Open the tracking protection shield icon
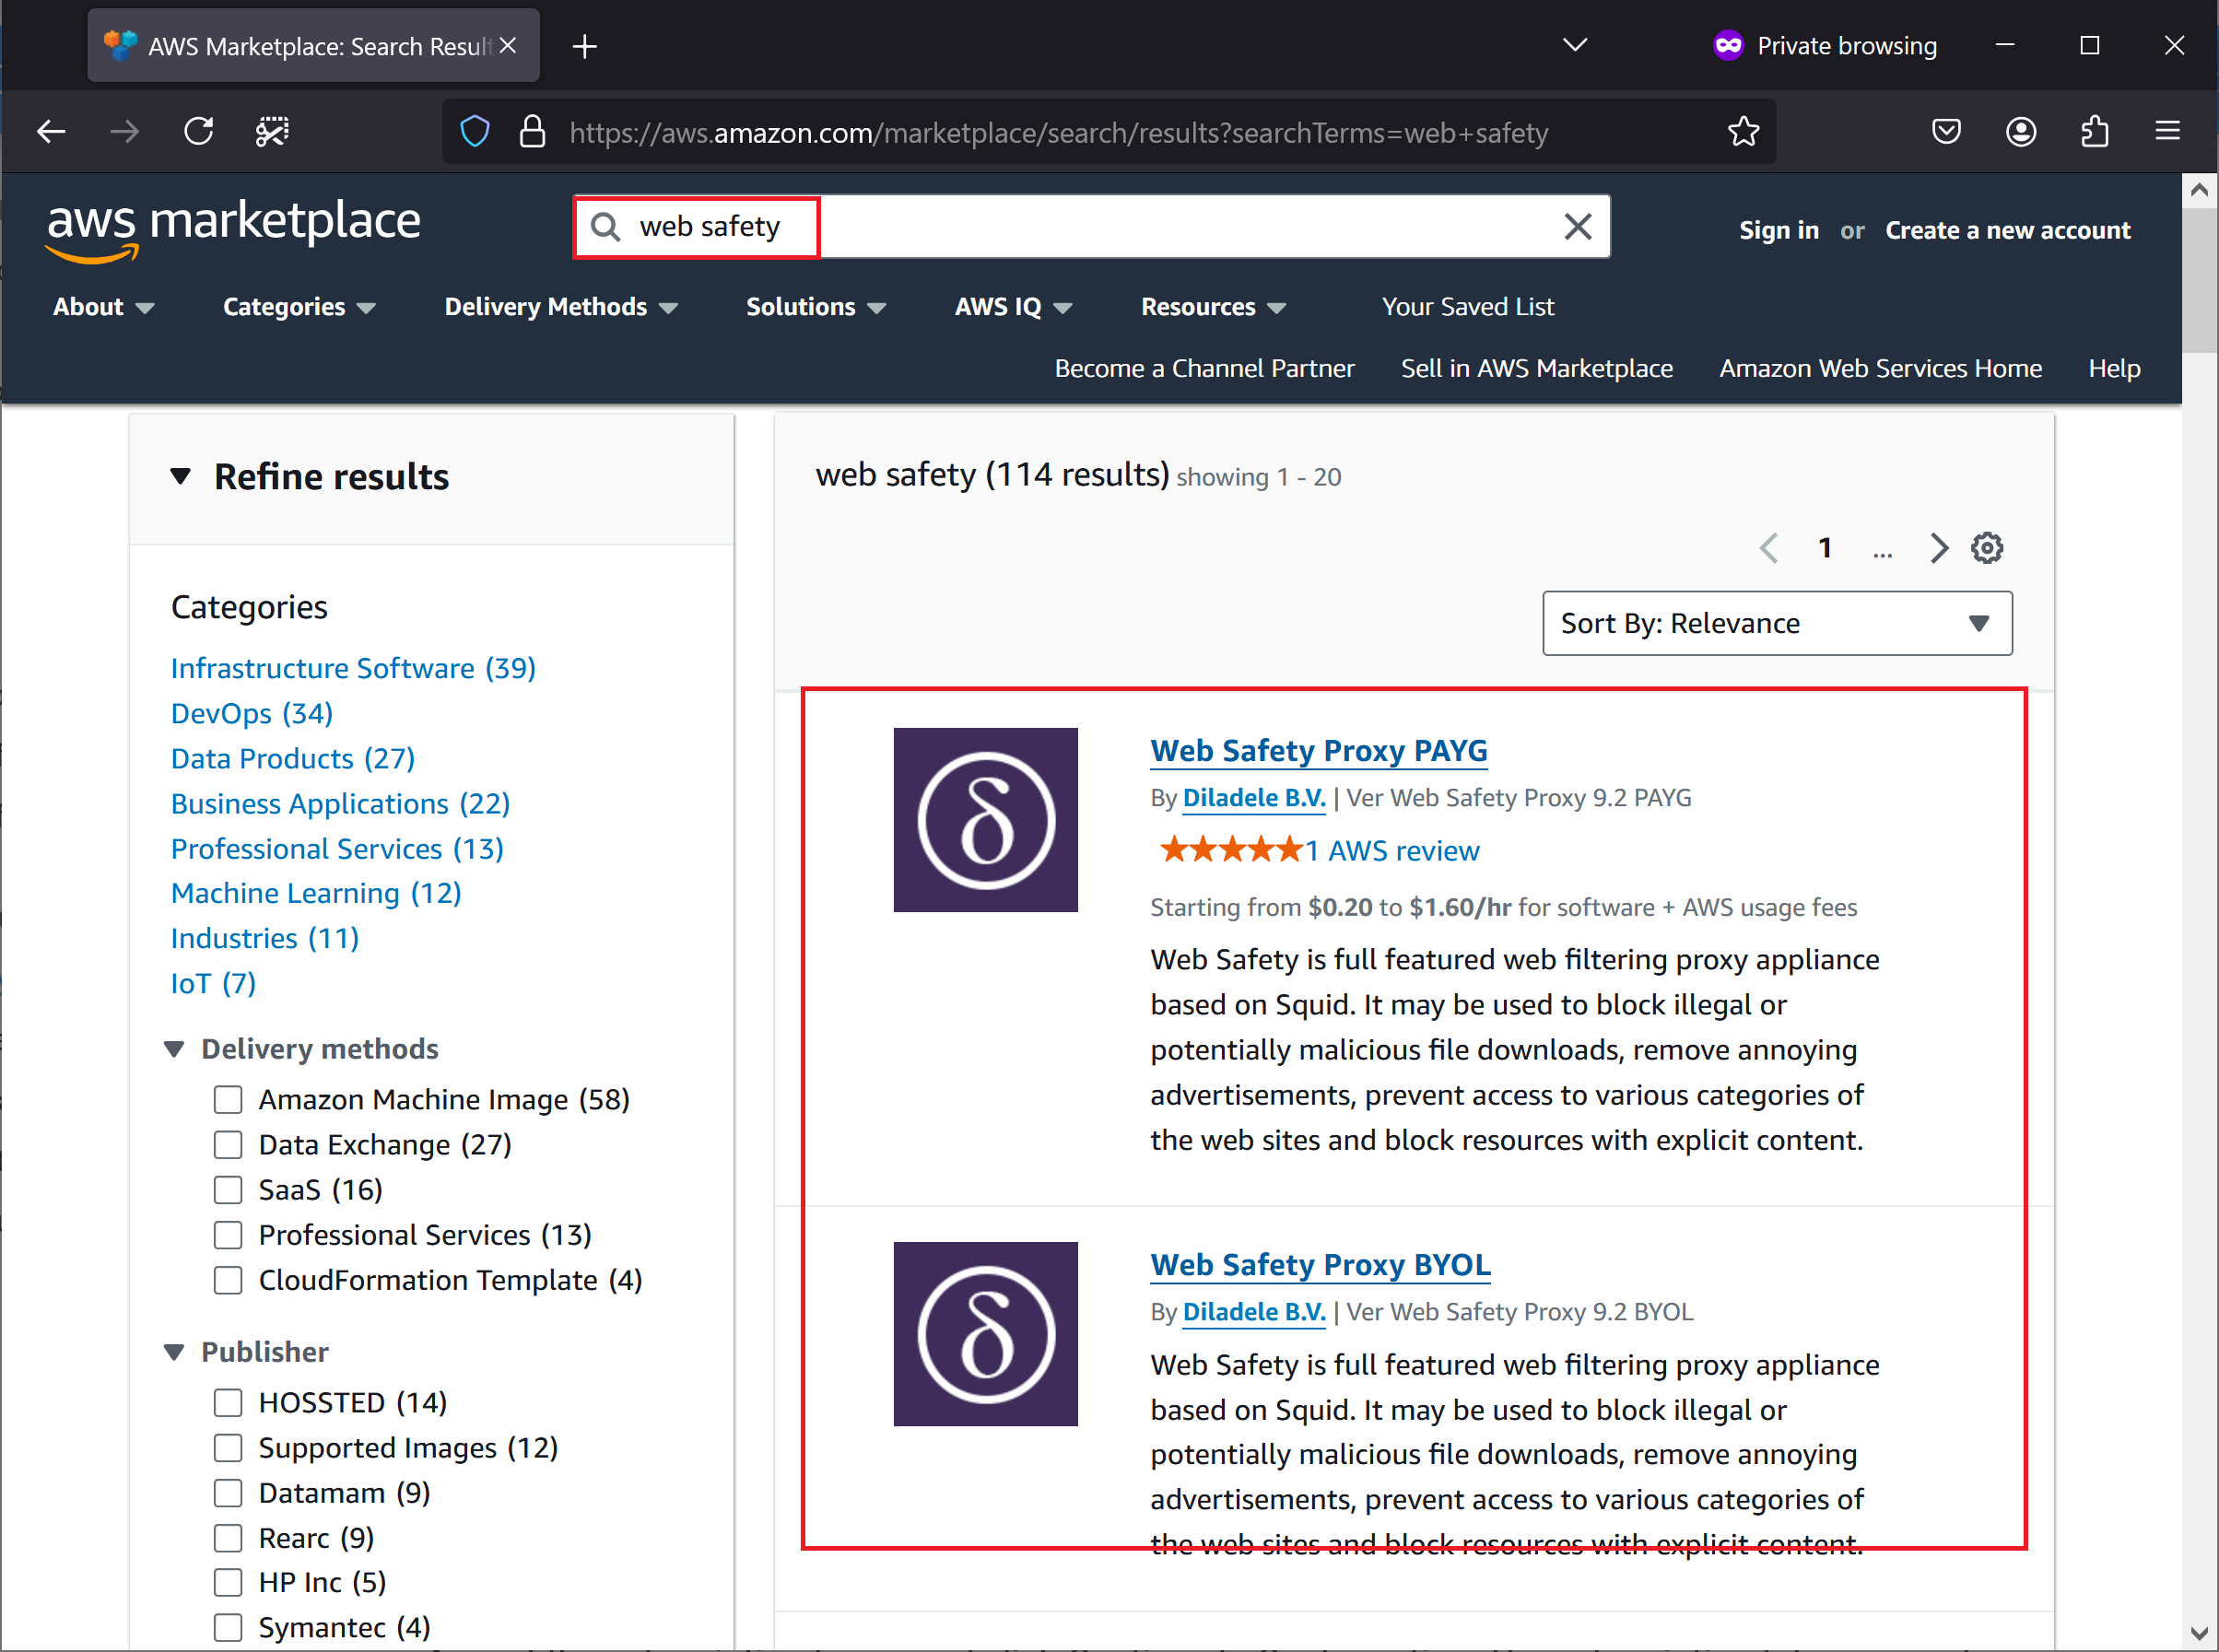 click(x=475, y=132)
